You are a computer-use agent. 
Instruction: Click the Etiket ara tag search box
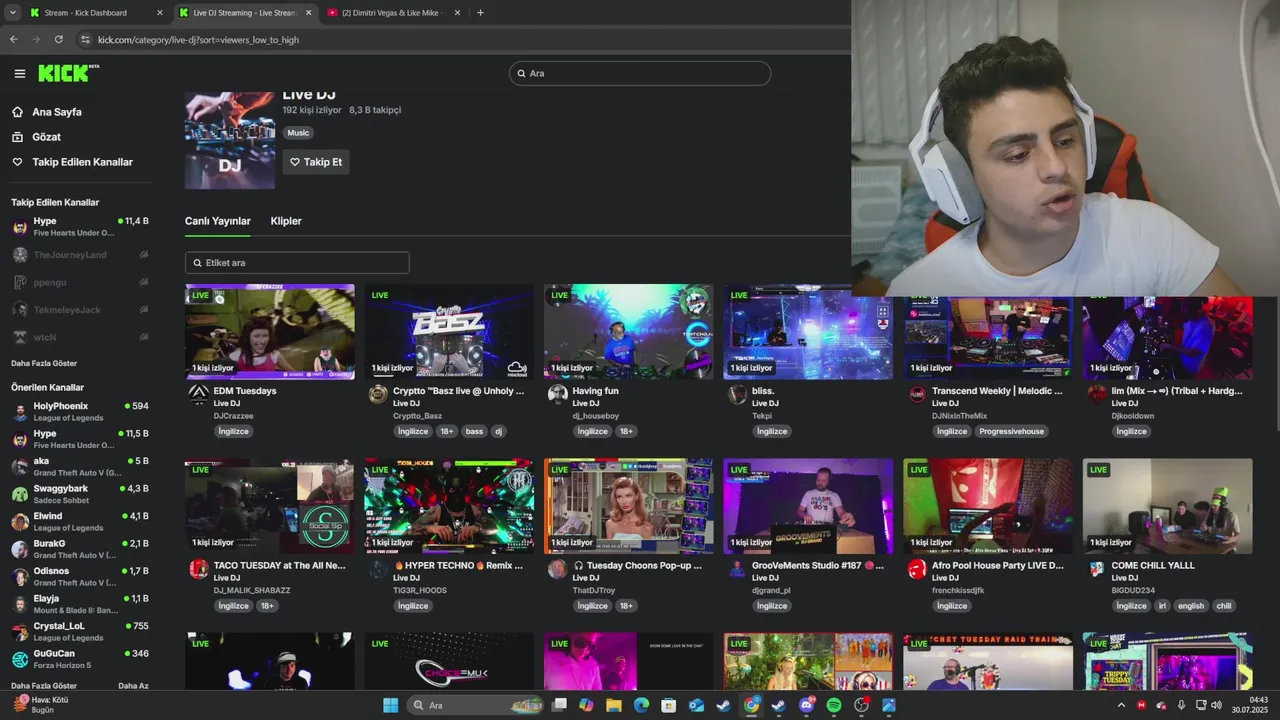pyautogui.click(x=297, y=263)
